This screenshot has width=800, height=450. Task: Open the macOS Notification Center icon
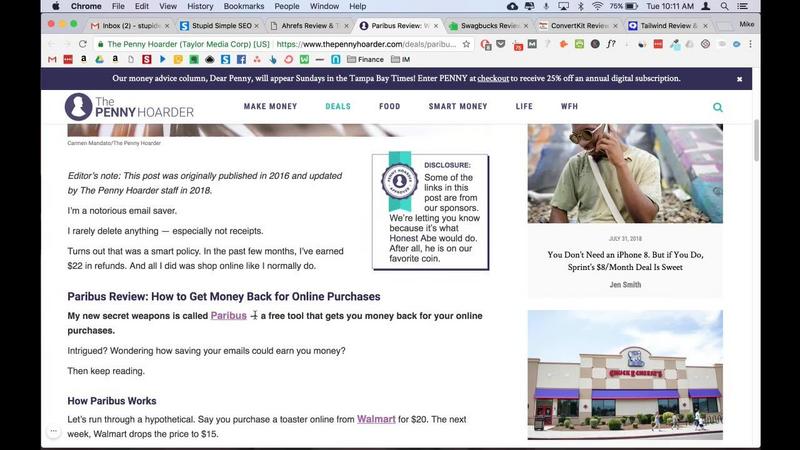[x=742, y=6]
